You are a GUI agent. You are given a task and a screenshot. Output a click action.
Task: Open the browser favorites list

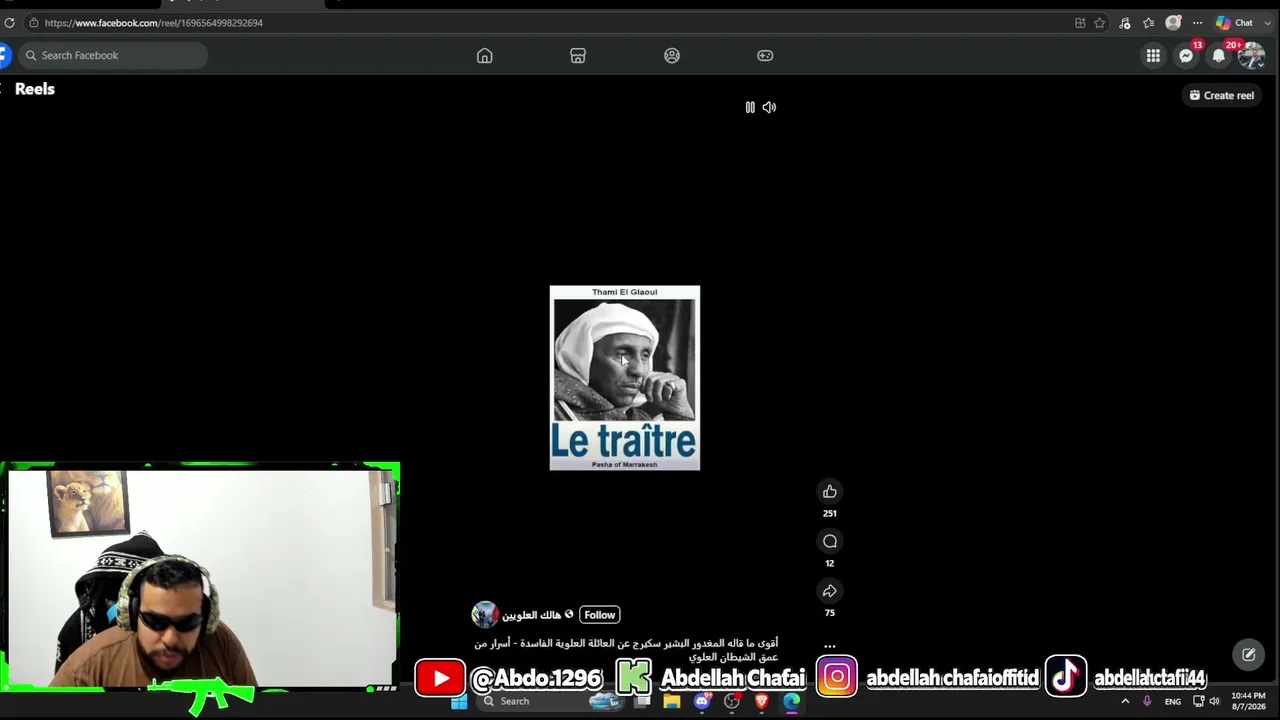(1148, 23)
